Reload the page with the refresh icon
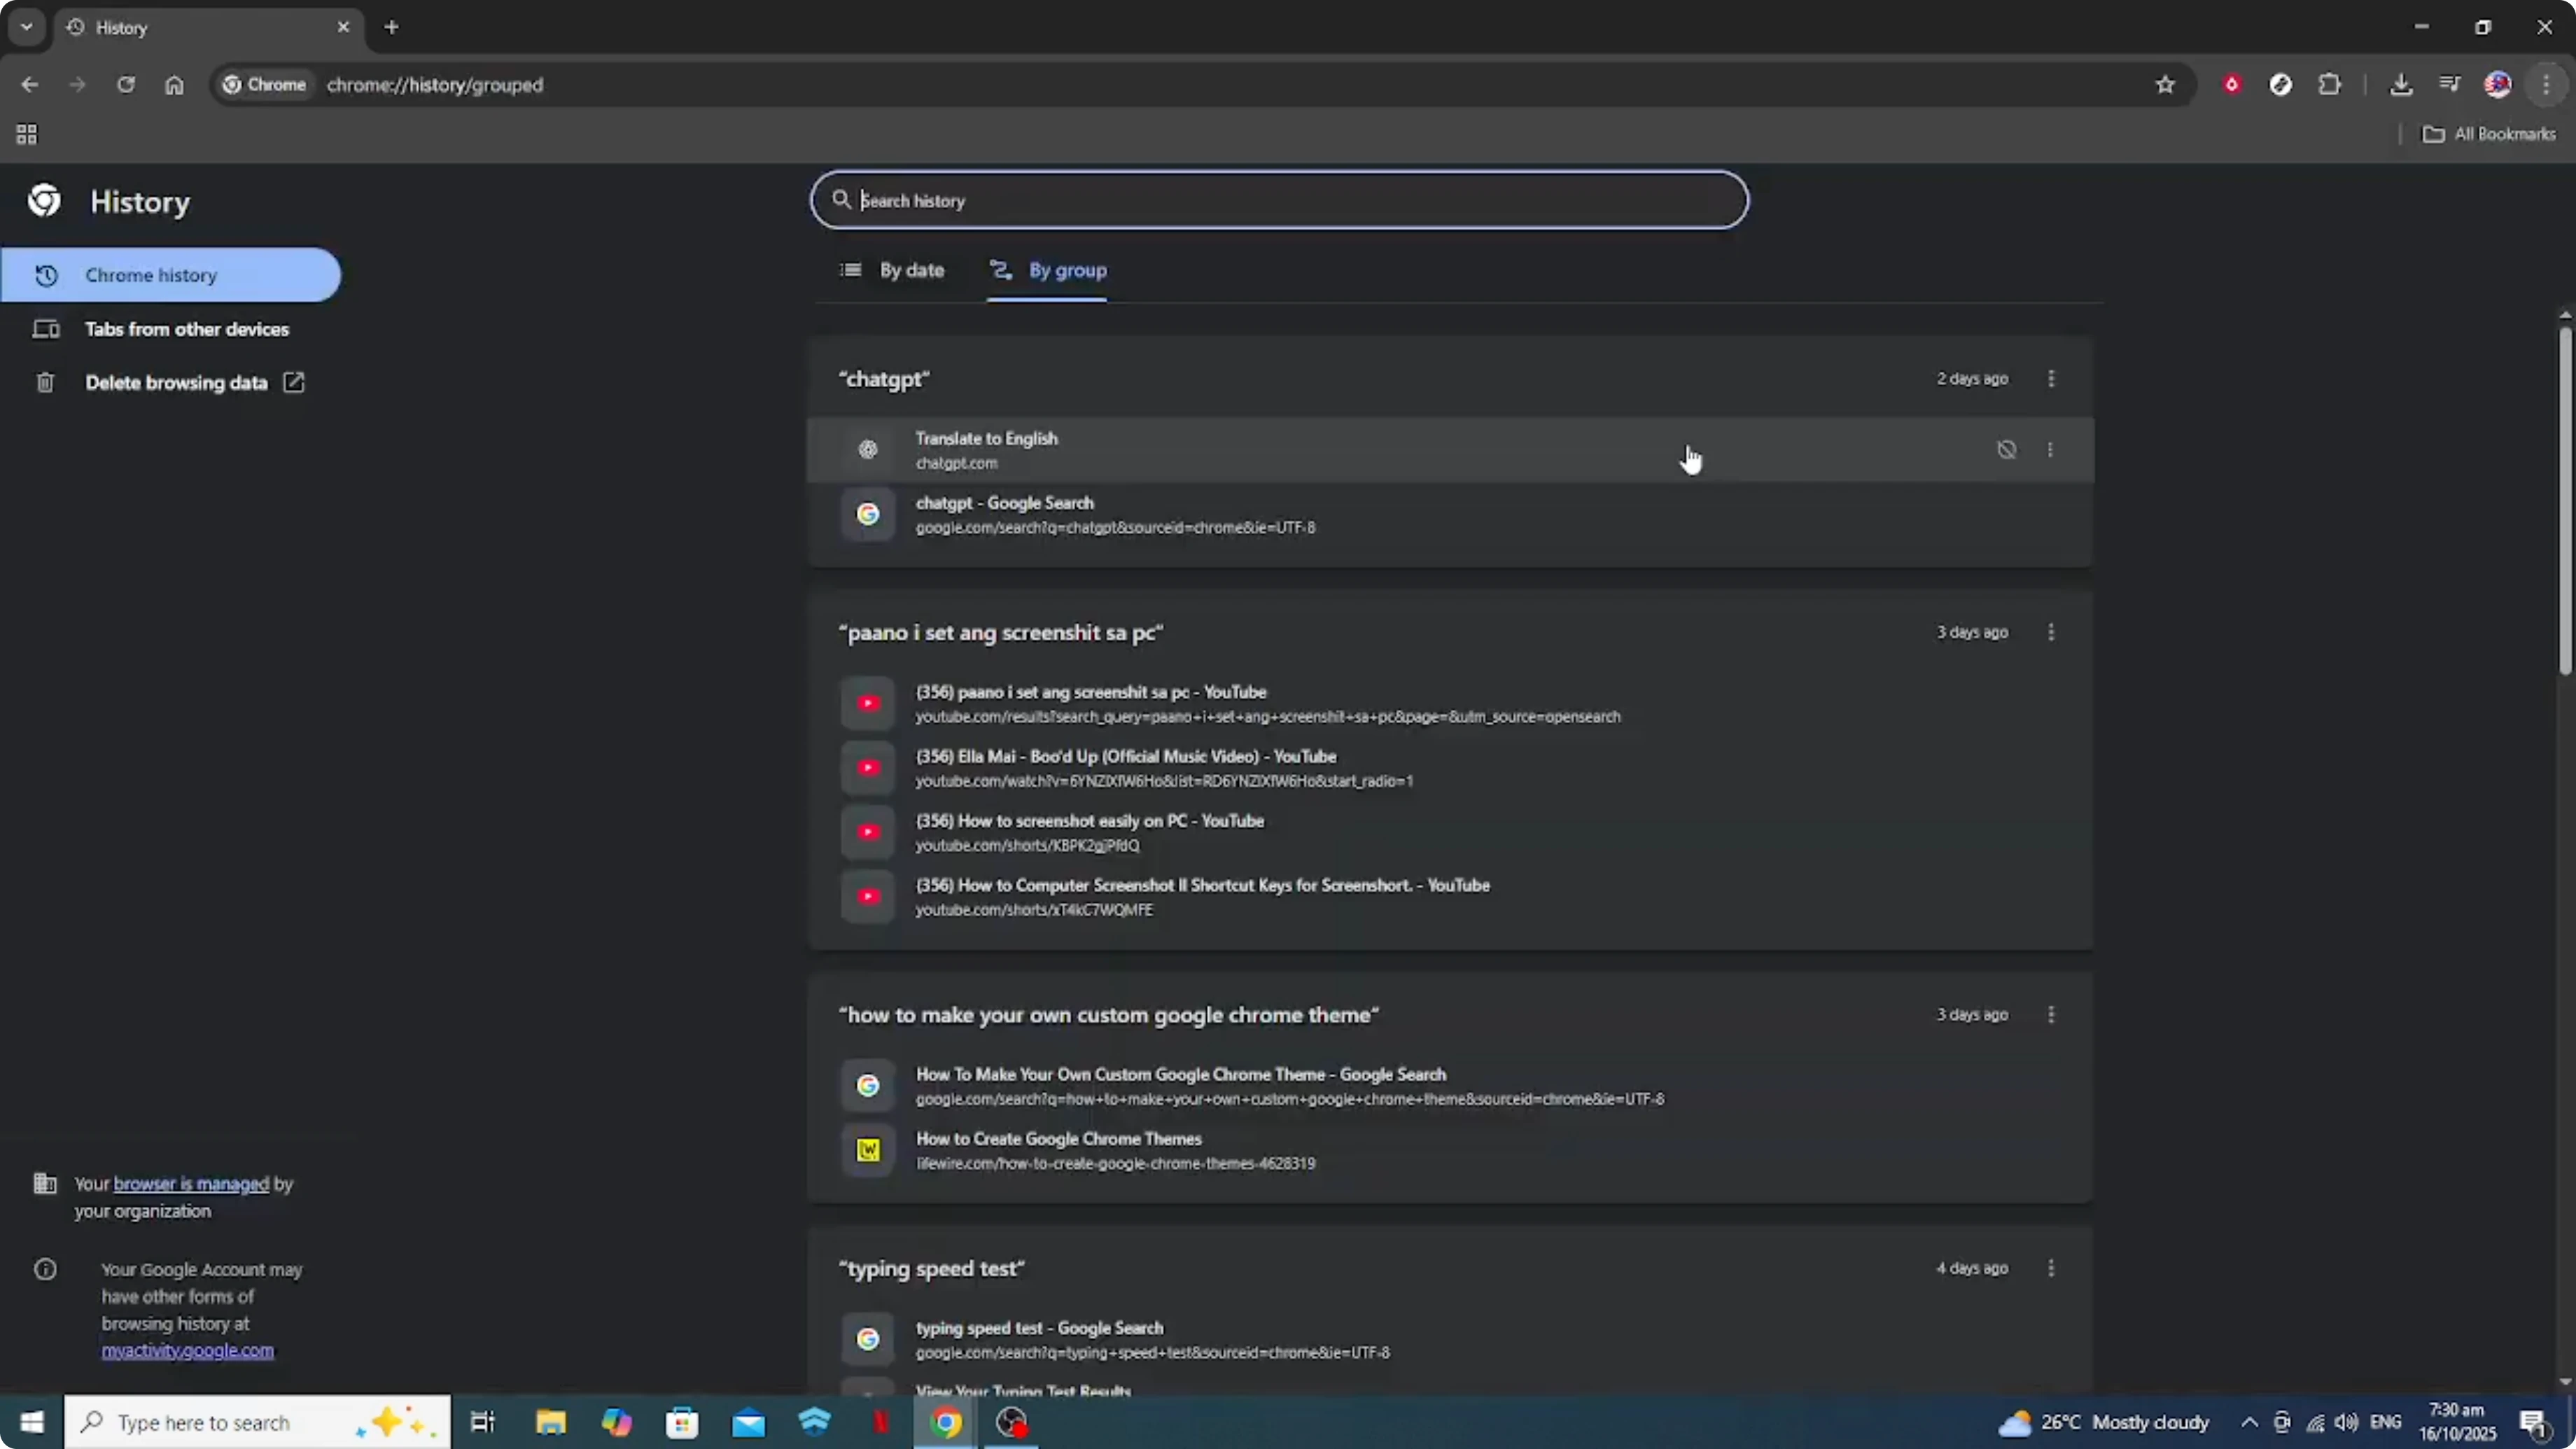Image resolution: width=2576 pixels, height=1449 pixels. (x=127, y=85)
